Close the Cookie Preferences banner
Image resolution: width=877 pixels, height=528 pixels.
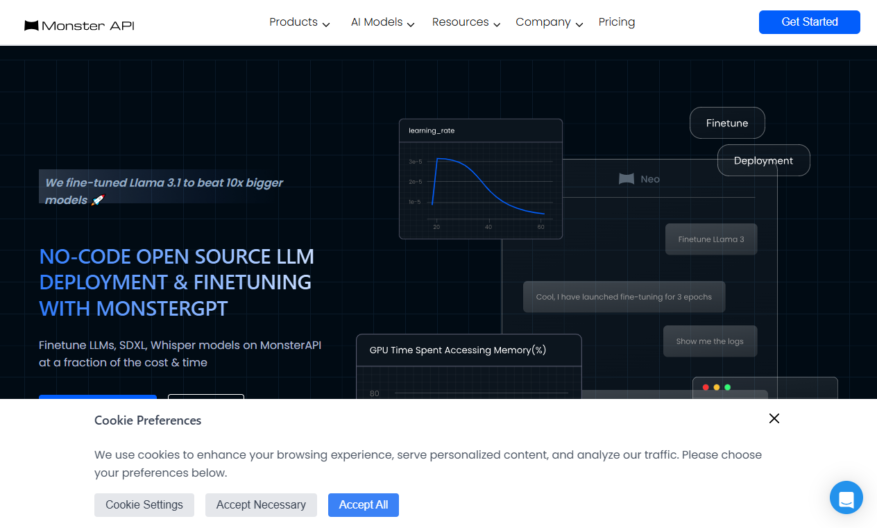(x=774, y=418)
